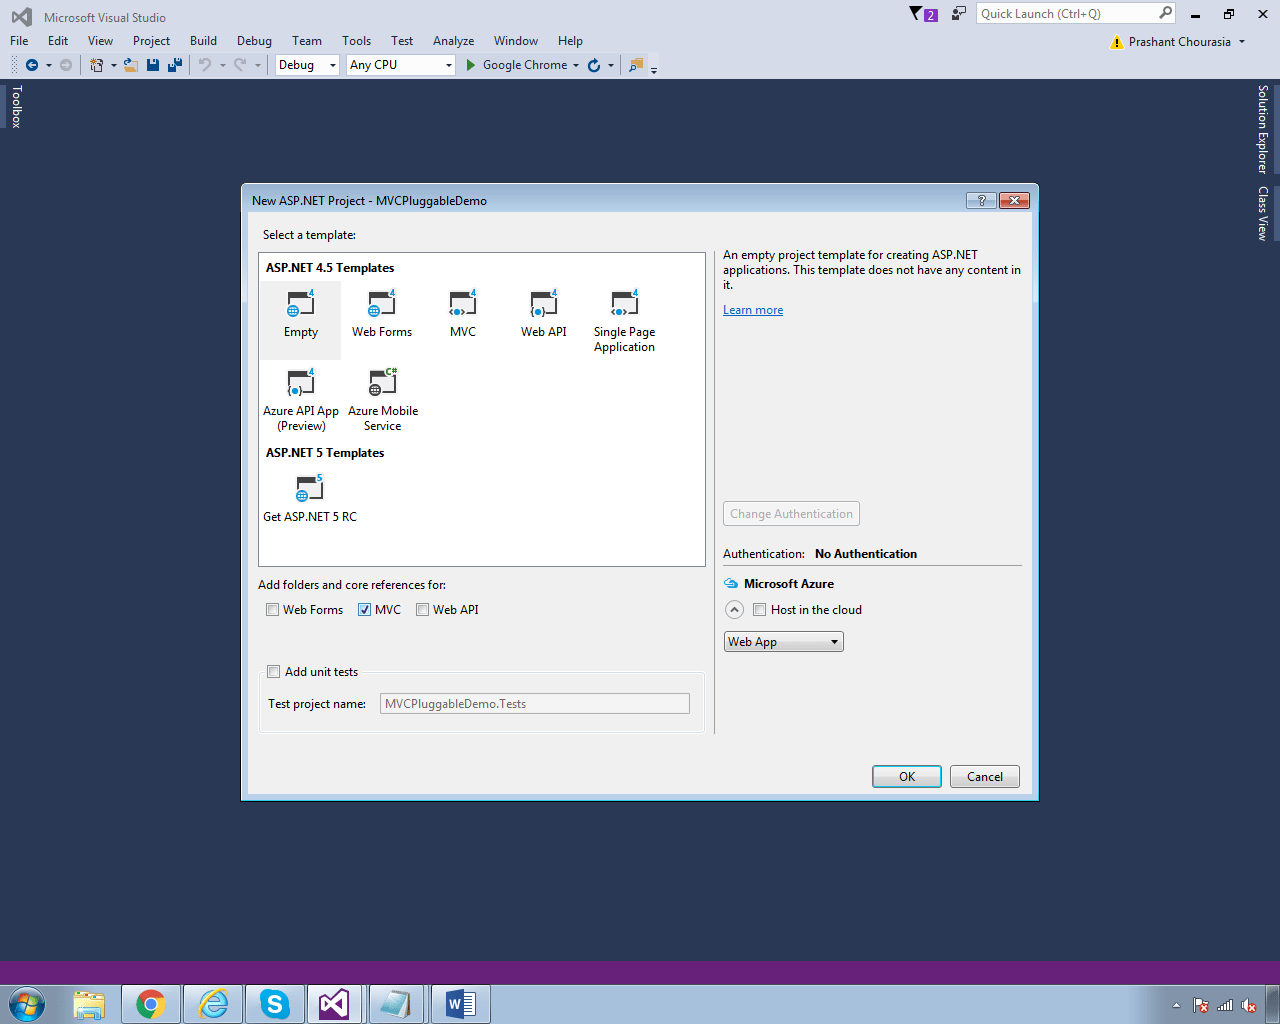Viewport: 1280px width, 1024px height.
Task: Collapse the Microsoft Azure section chevron
Action: [x=734, y=610]
